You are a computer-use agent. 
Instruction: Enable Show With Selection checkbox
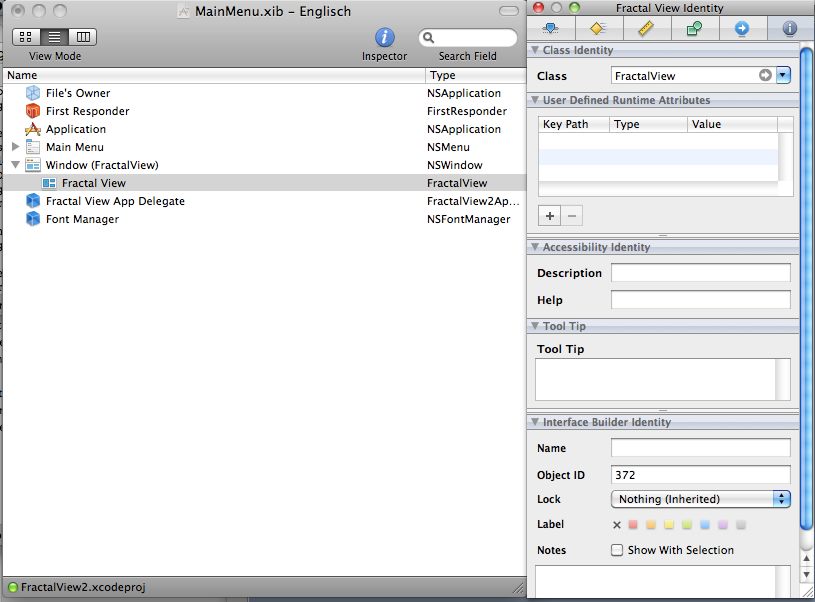pyautogui.click(x=617, y=550)
